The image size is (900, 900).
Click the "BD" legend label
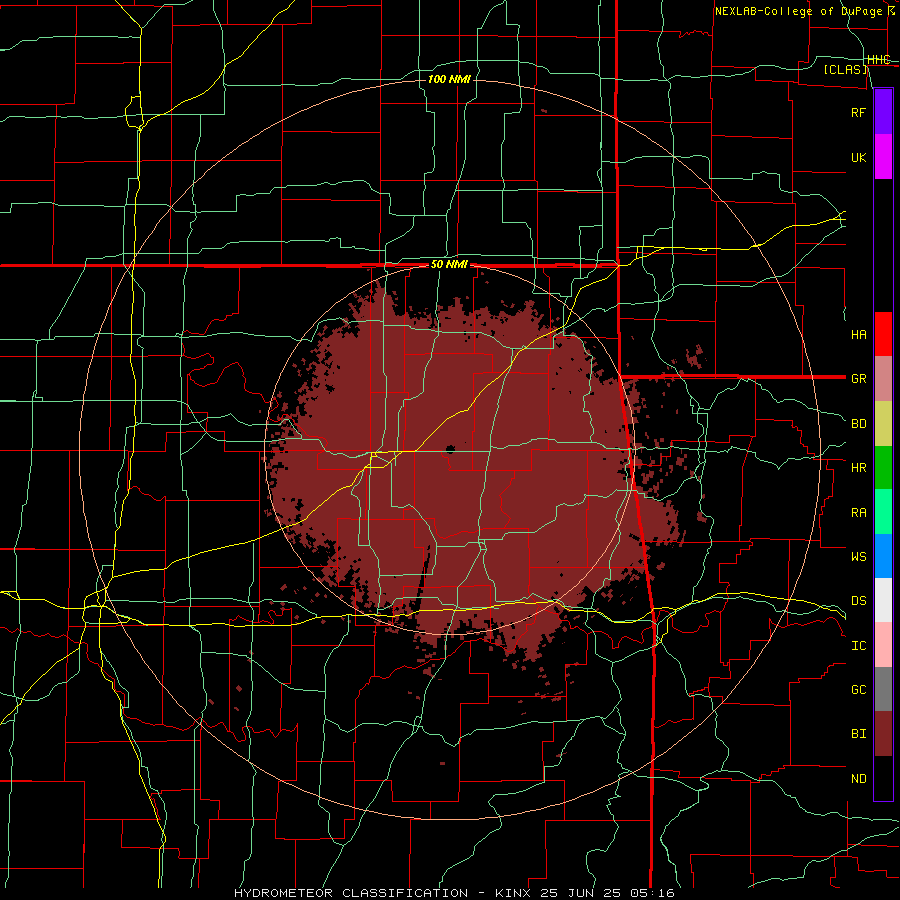coord(859,424)
